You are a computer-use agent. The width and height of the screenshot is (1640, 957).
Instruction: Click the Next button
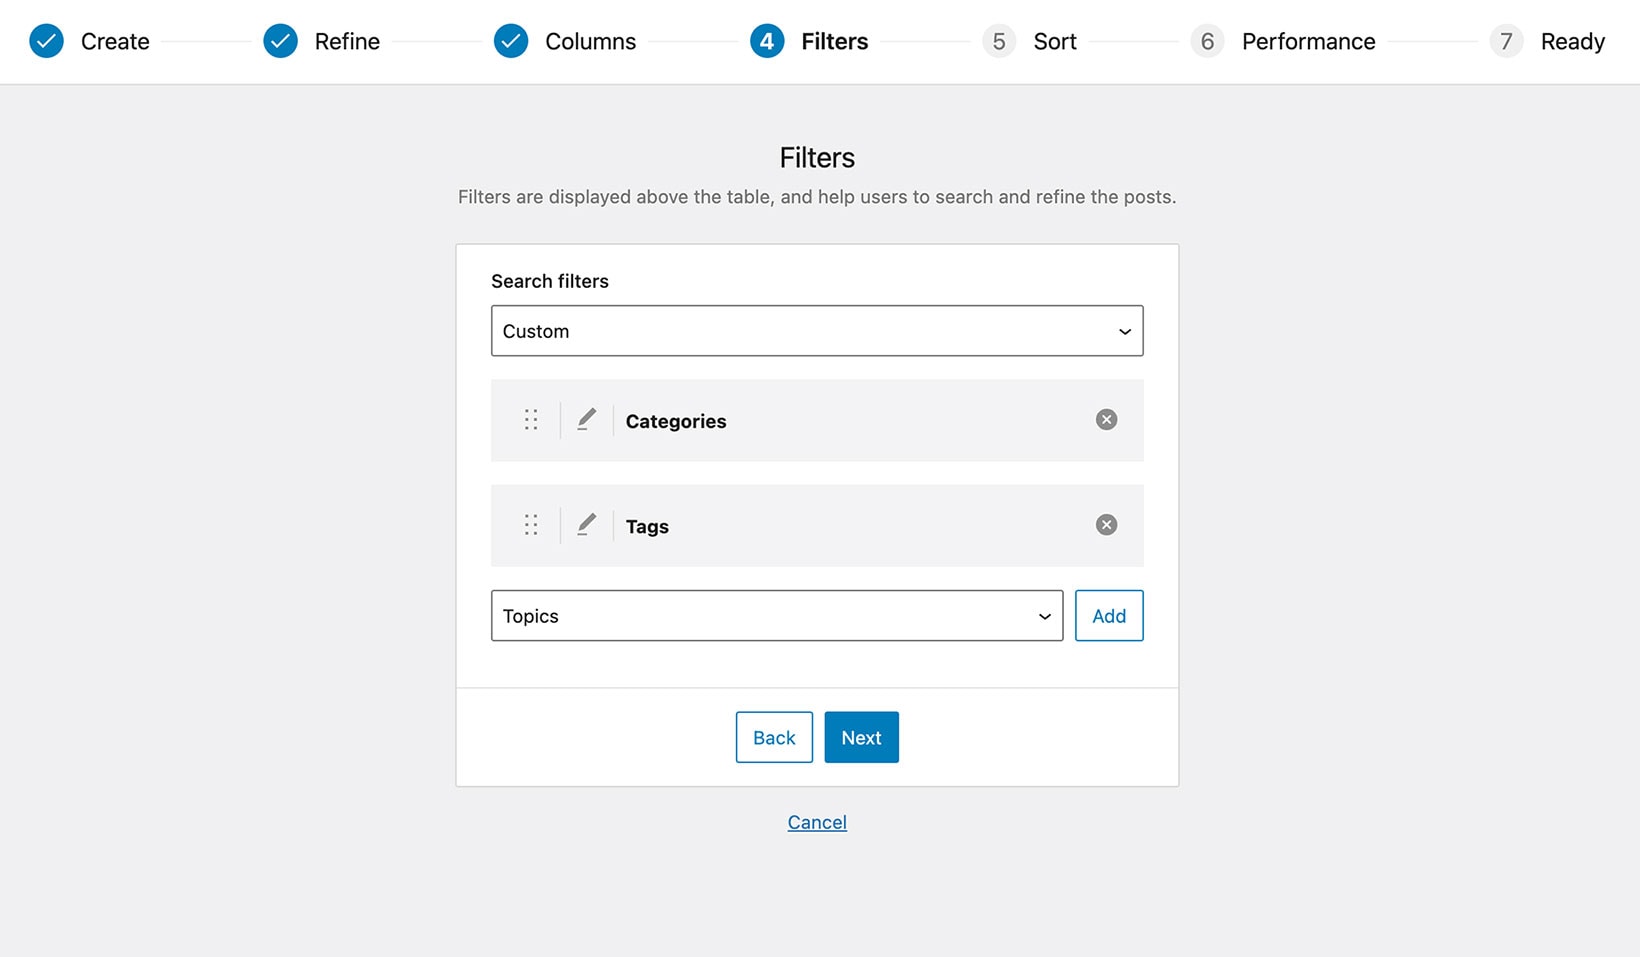pyautogui.click(x=861, y=737)
